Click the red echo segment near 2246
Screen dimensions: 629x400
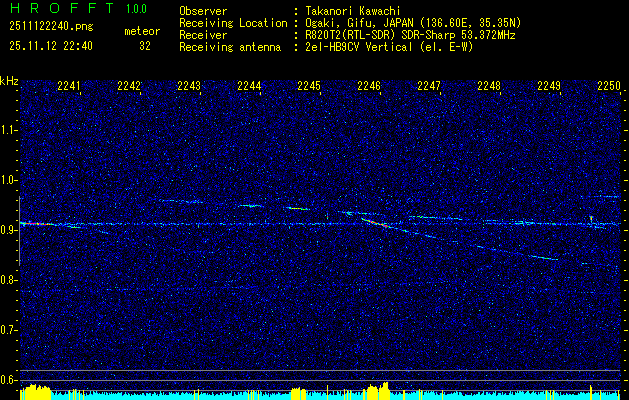tap(375, 223)
